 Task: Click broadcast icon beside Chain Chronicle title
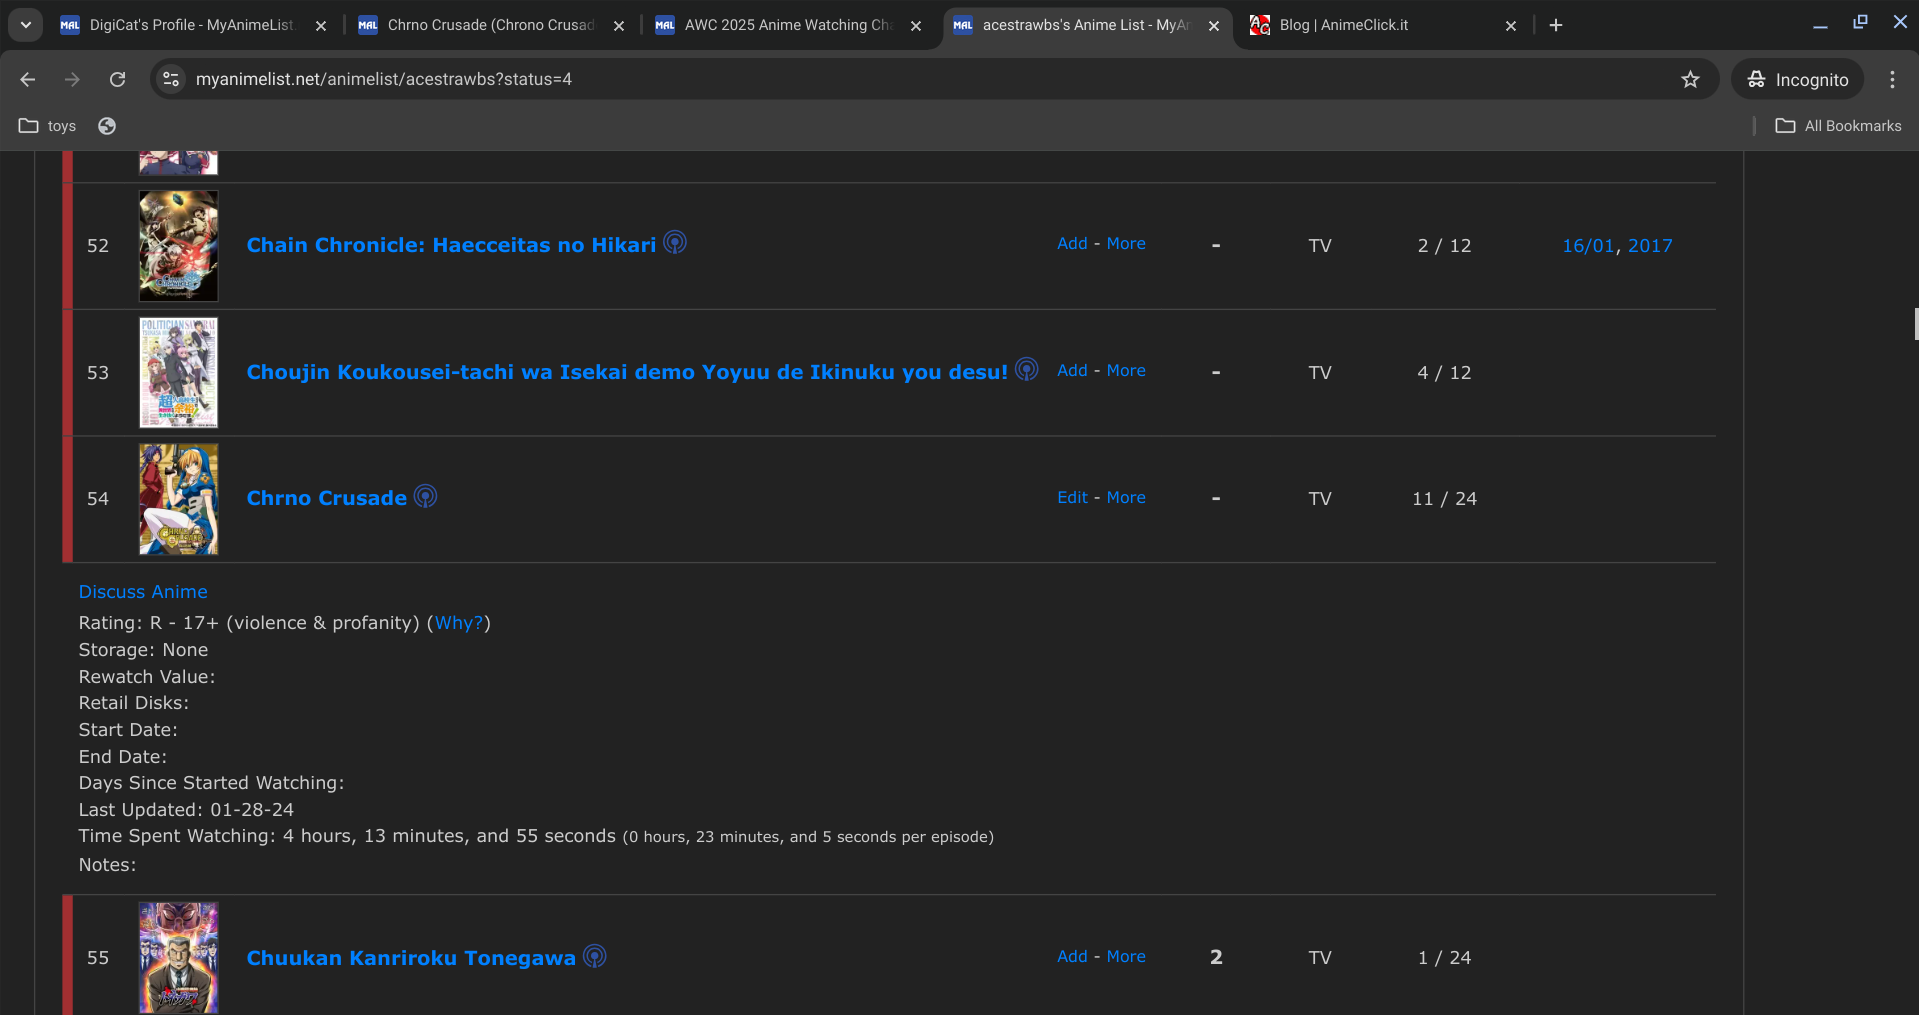pos(675,243)
